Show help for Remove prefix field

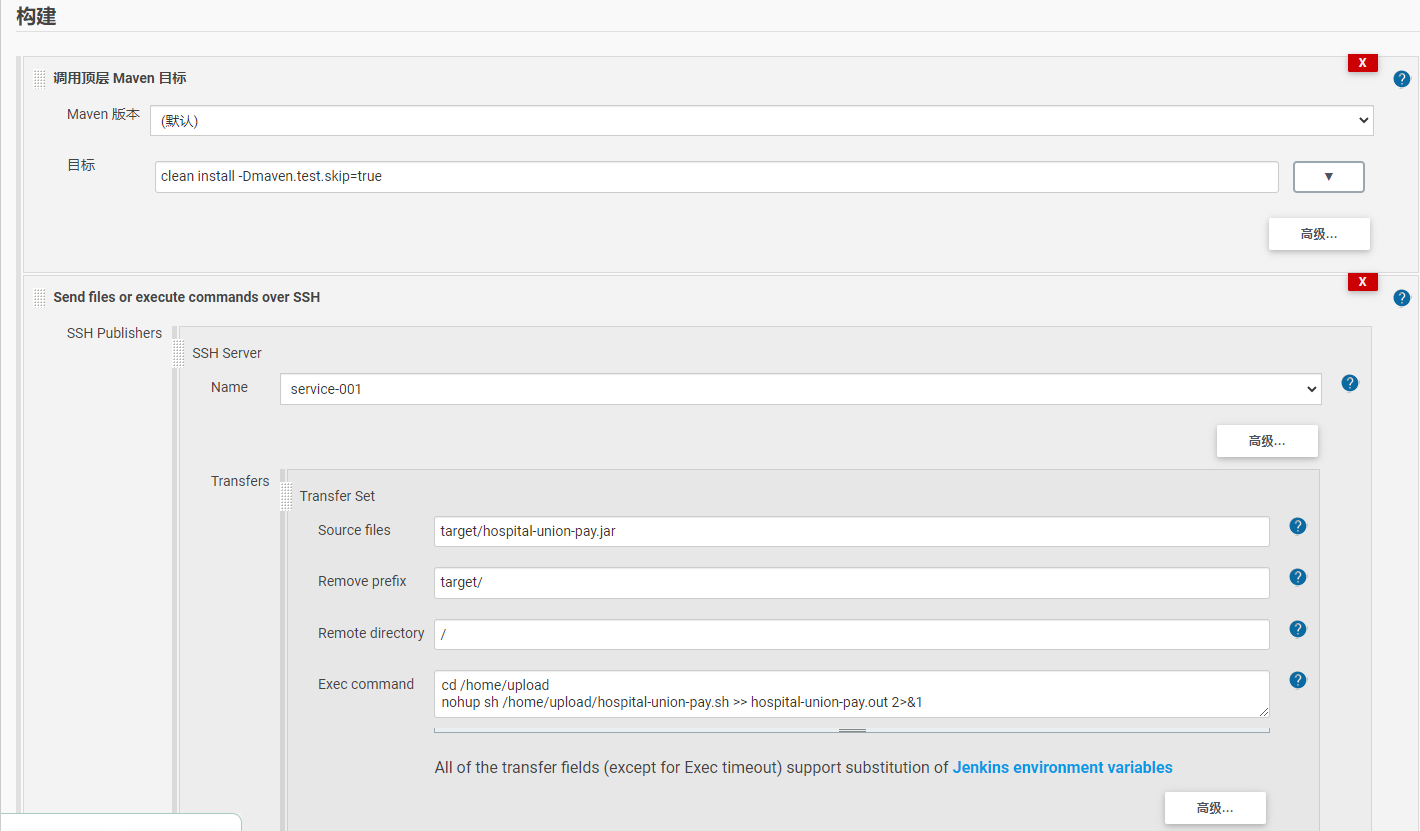click(1297, 577)
